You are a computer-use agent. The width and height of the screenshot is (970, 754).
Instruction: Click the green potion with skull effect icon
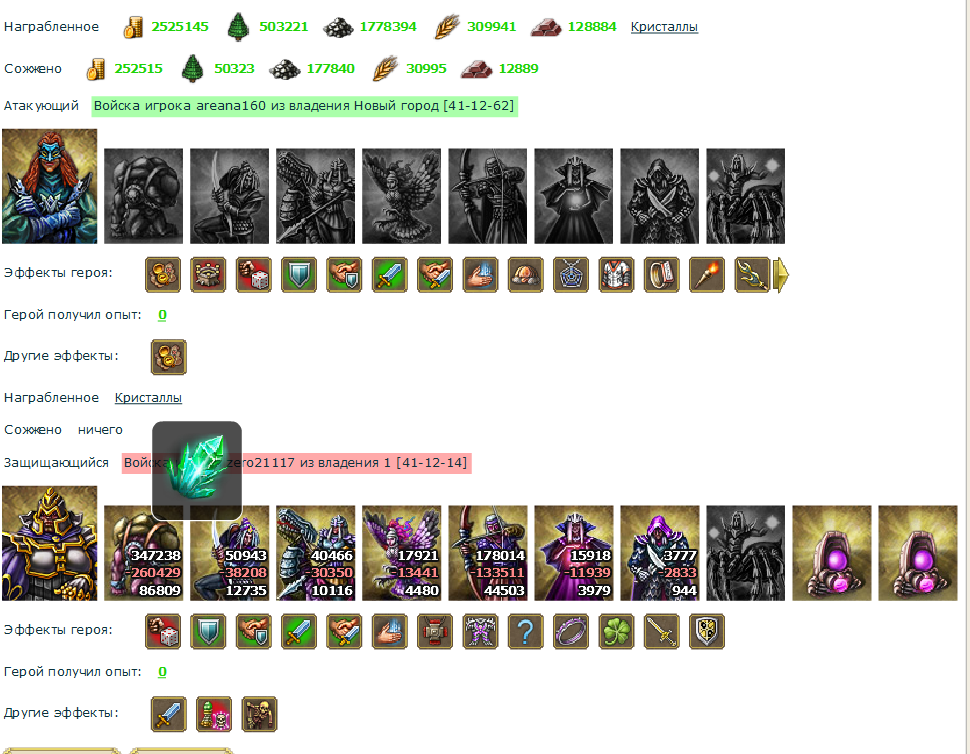click(x=214, y=714)
